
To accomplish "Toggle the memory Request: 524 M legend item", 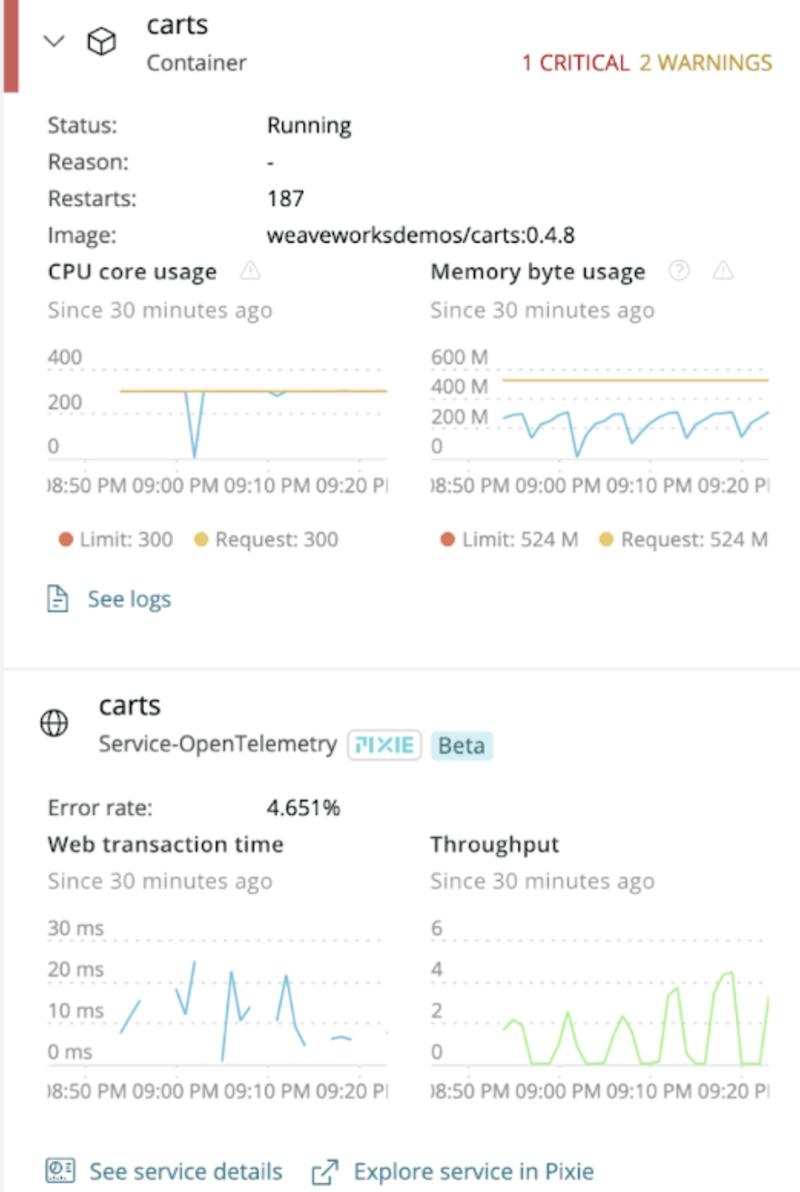I will tap(684, 540).
